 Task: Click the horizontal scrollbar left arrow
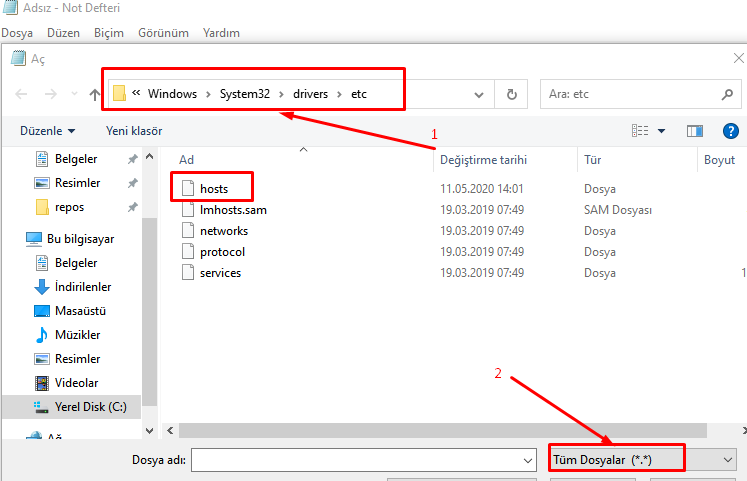pos(170,430)
